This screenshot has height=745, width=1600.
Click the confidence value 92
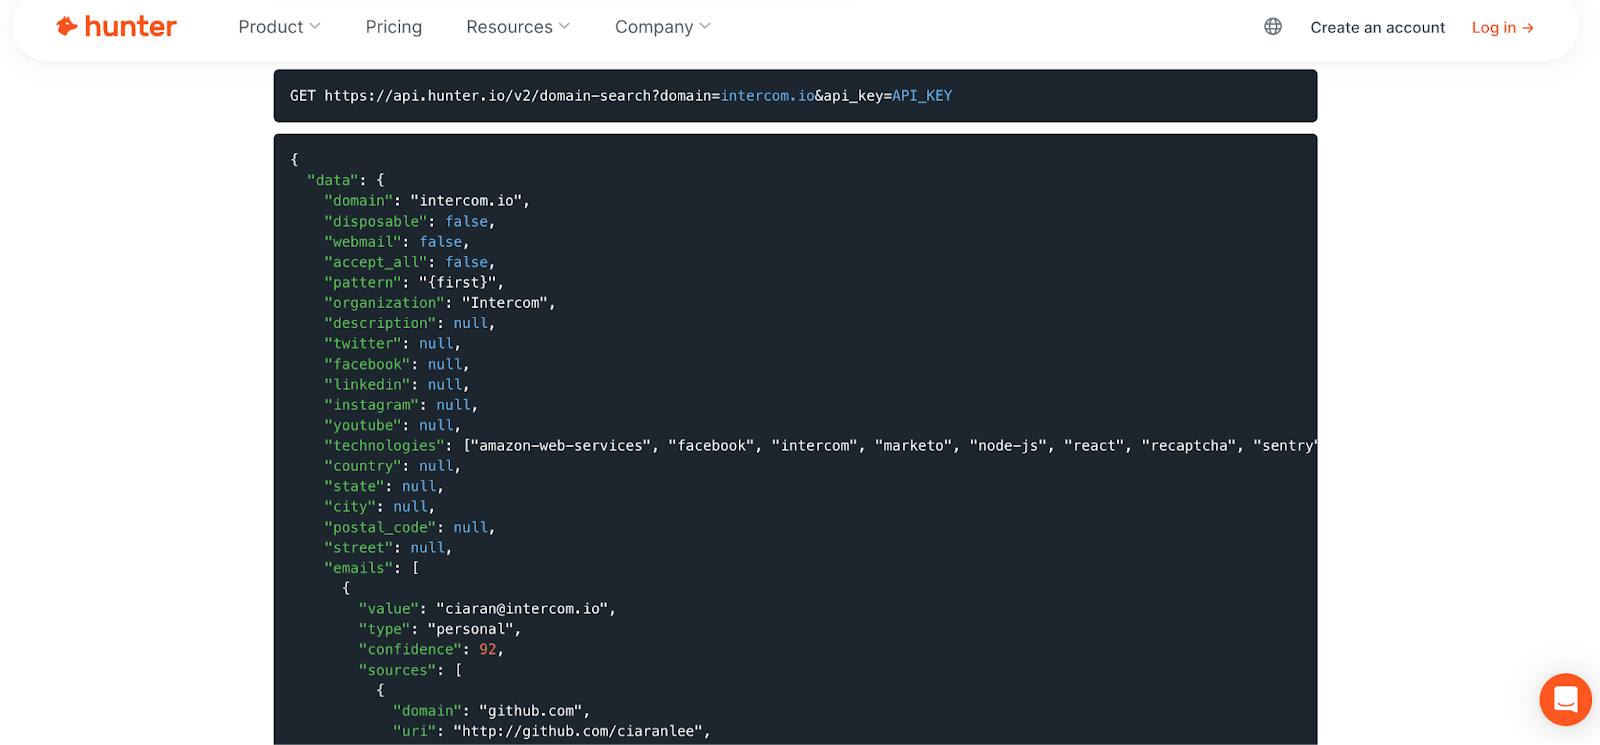[487, 650]
